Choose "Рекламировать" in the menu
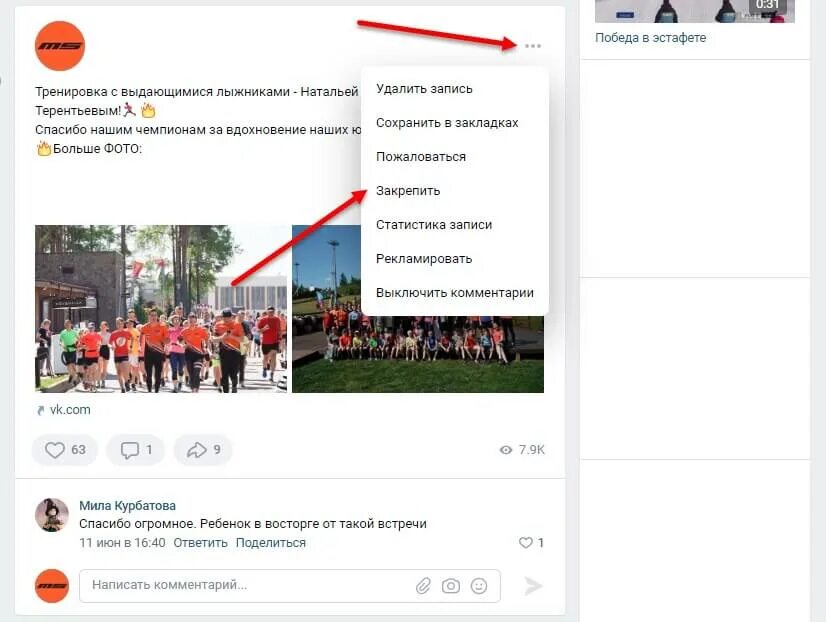Viewport: 826px width, 622px height. pos(424,259)
